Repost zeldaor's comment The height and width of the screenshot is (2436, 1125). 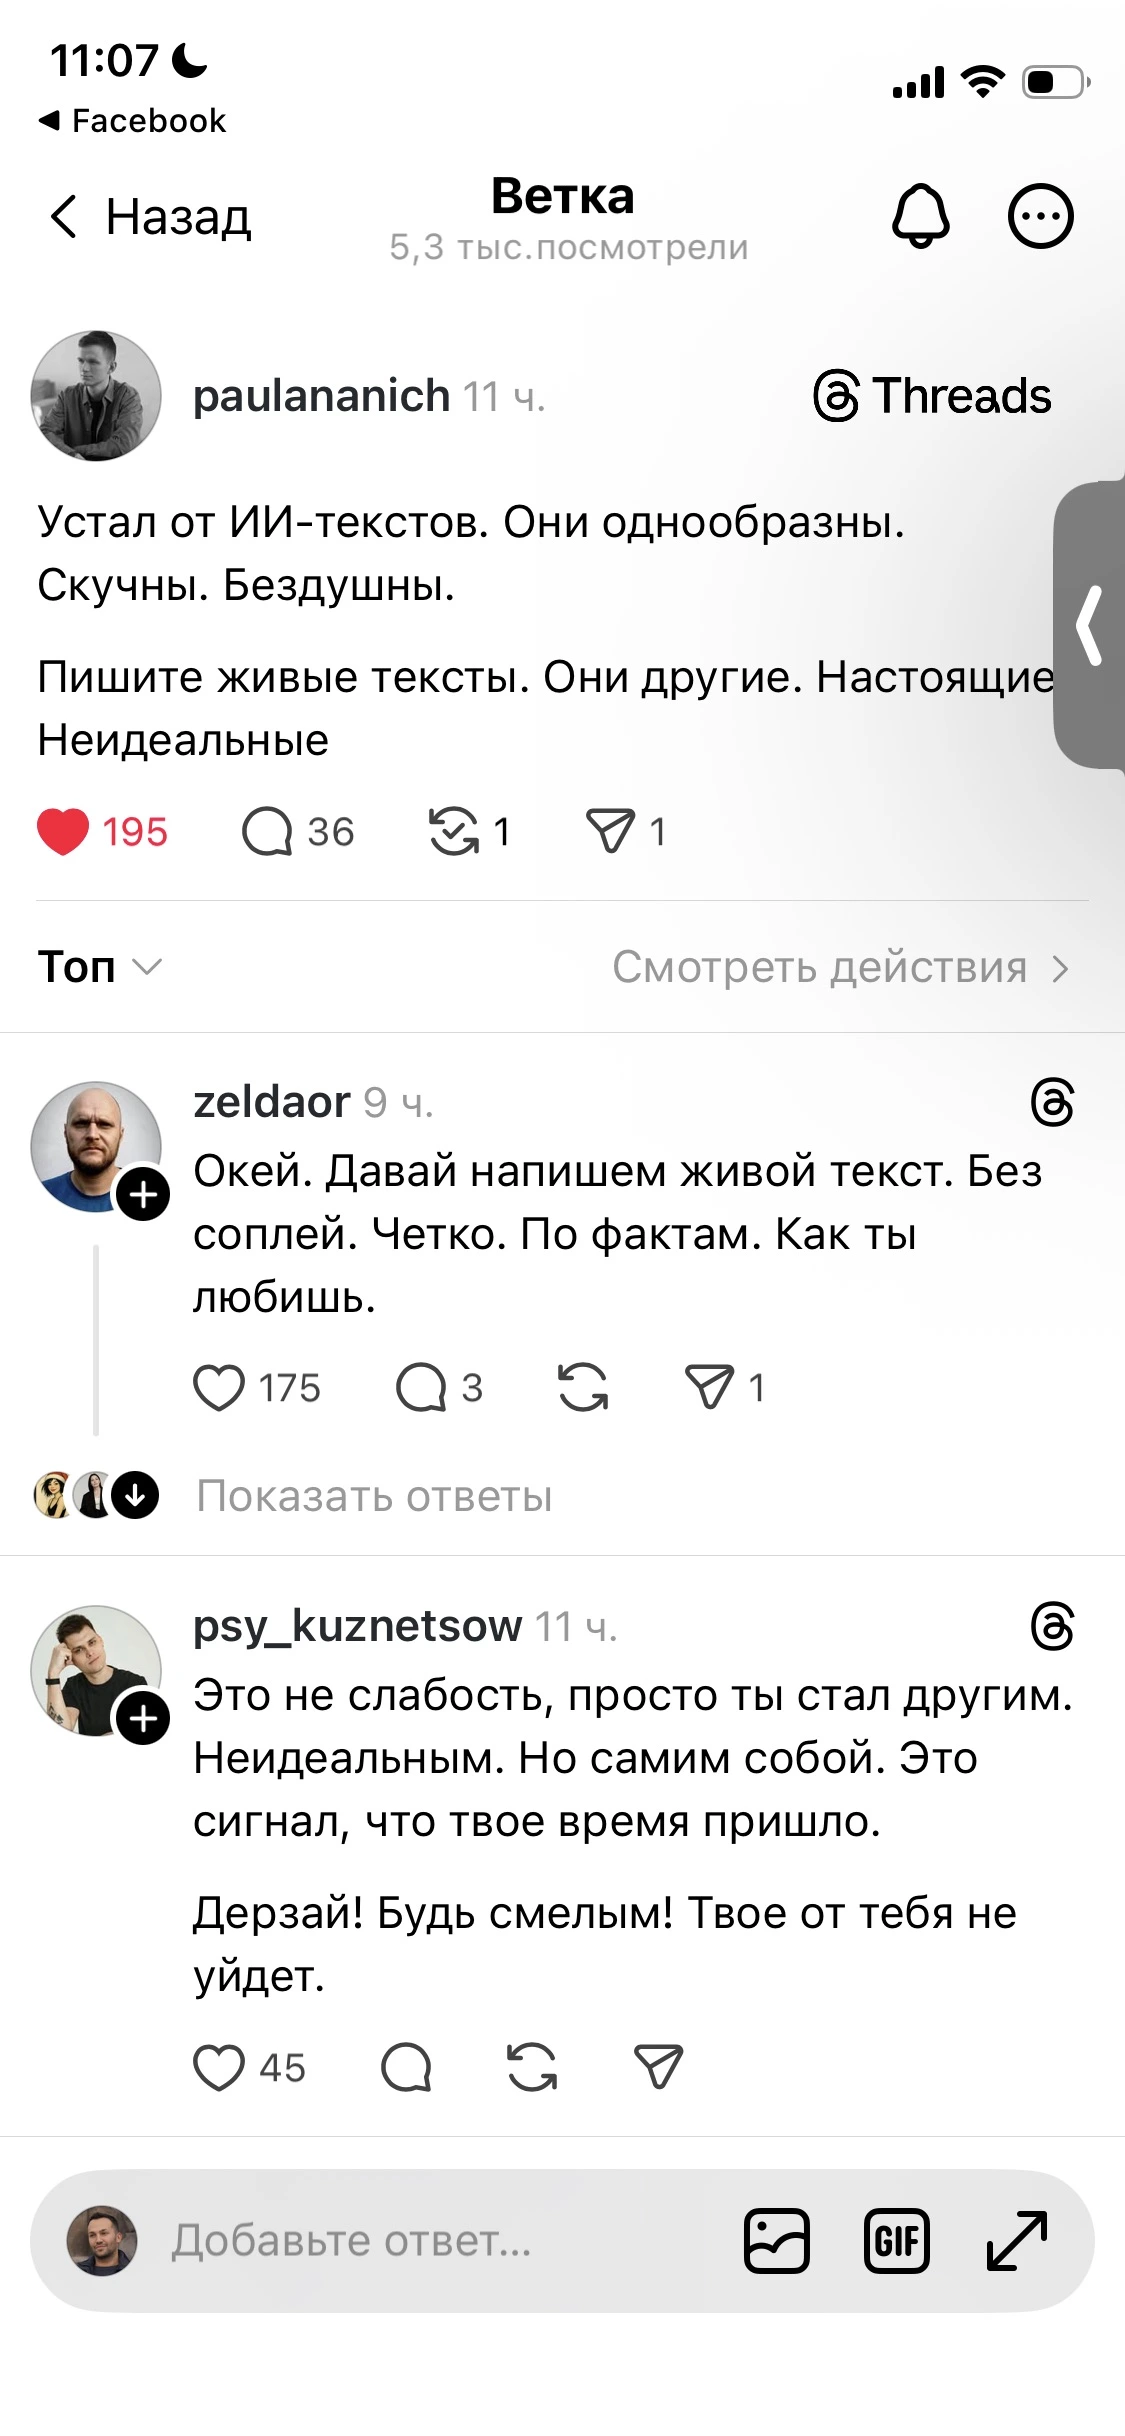point(584,1387)
